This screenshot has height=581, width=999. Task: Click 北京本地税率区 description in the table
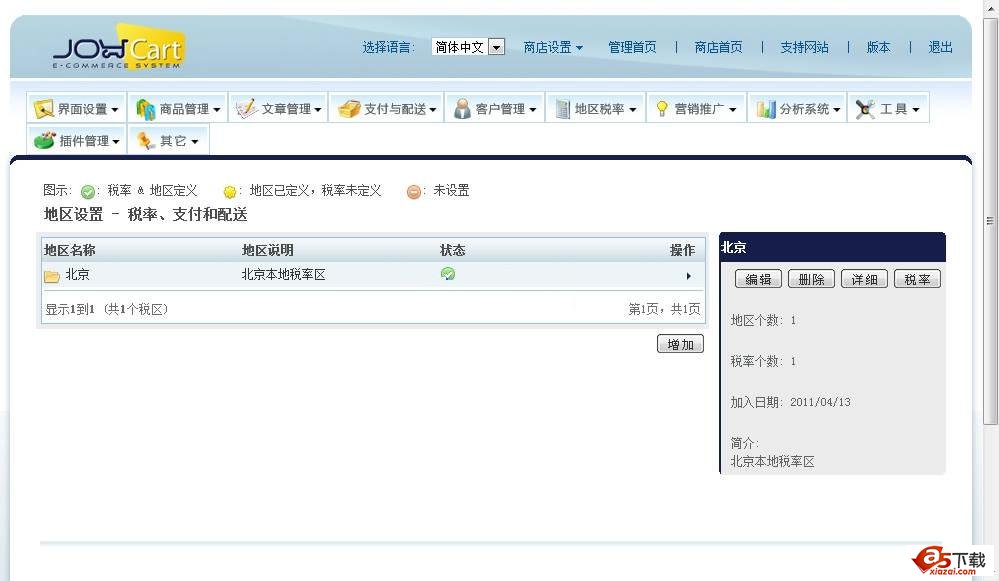coord(284,275)
